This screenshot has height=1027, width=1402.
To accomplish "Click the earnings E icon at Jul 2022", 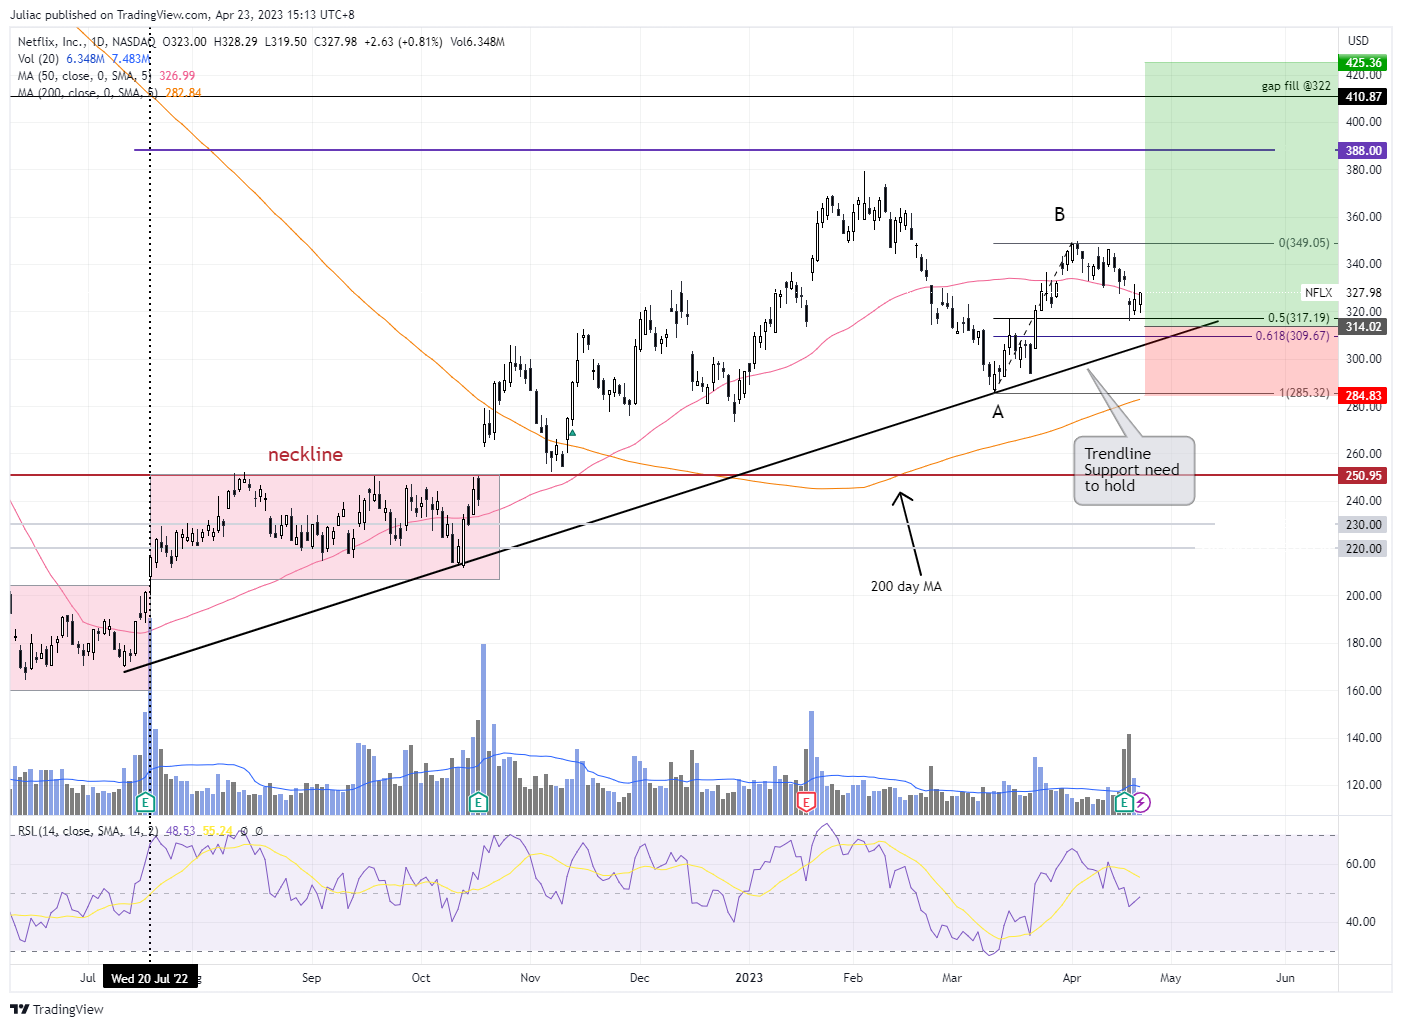I will click(146, 802).
